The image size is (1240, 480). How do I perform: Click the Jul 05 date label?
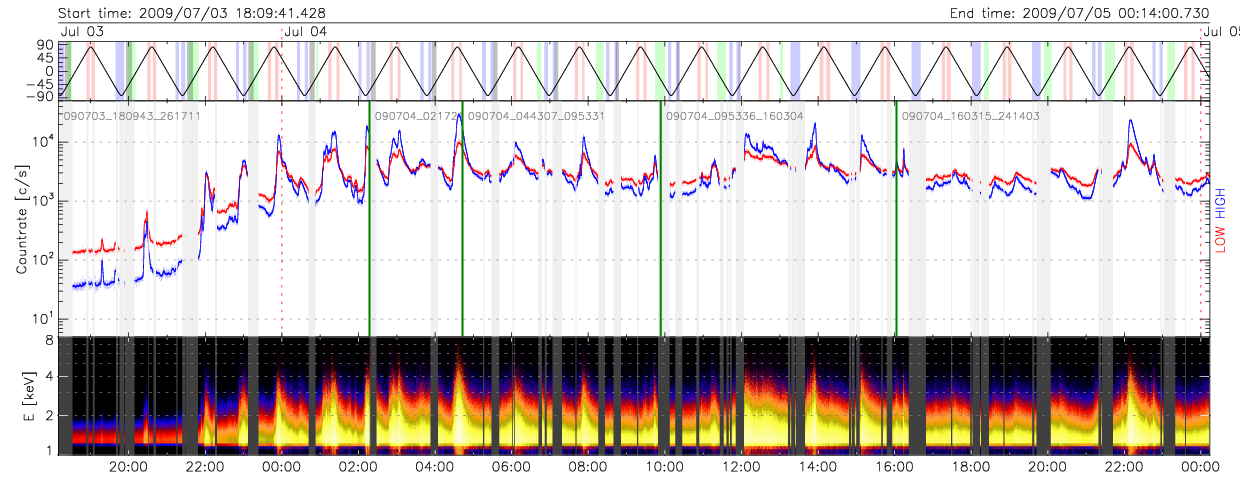point(1220,31)
